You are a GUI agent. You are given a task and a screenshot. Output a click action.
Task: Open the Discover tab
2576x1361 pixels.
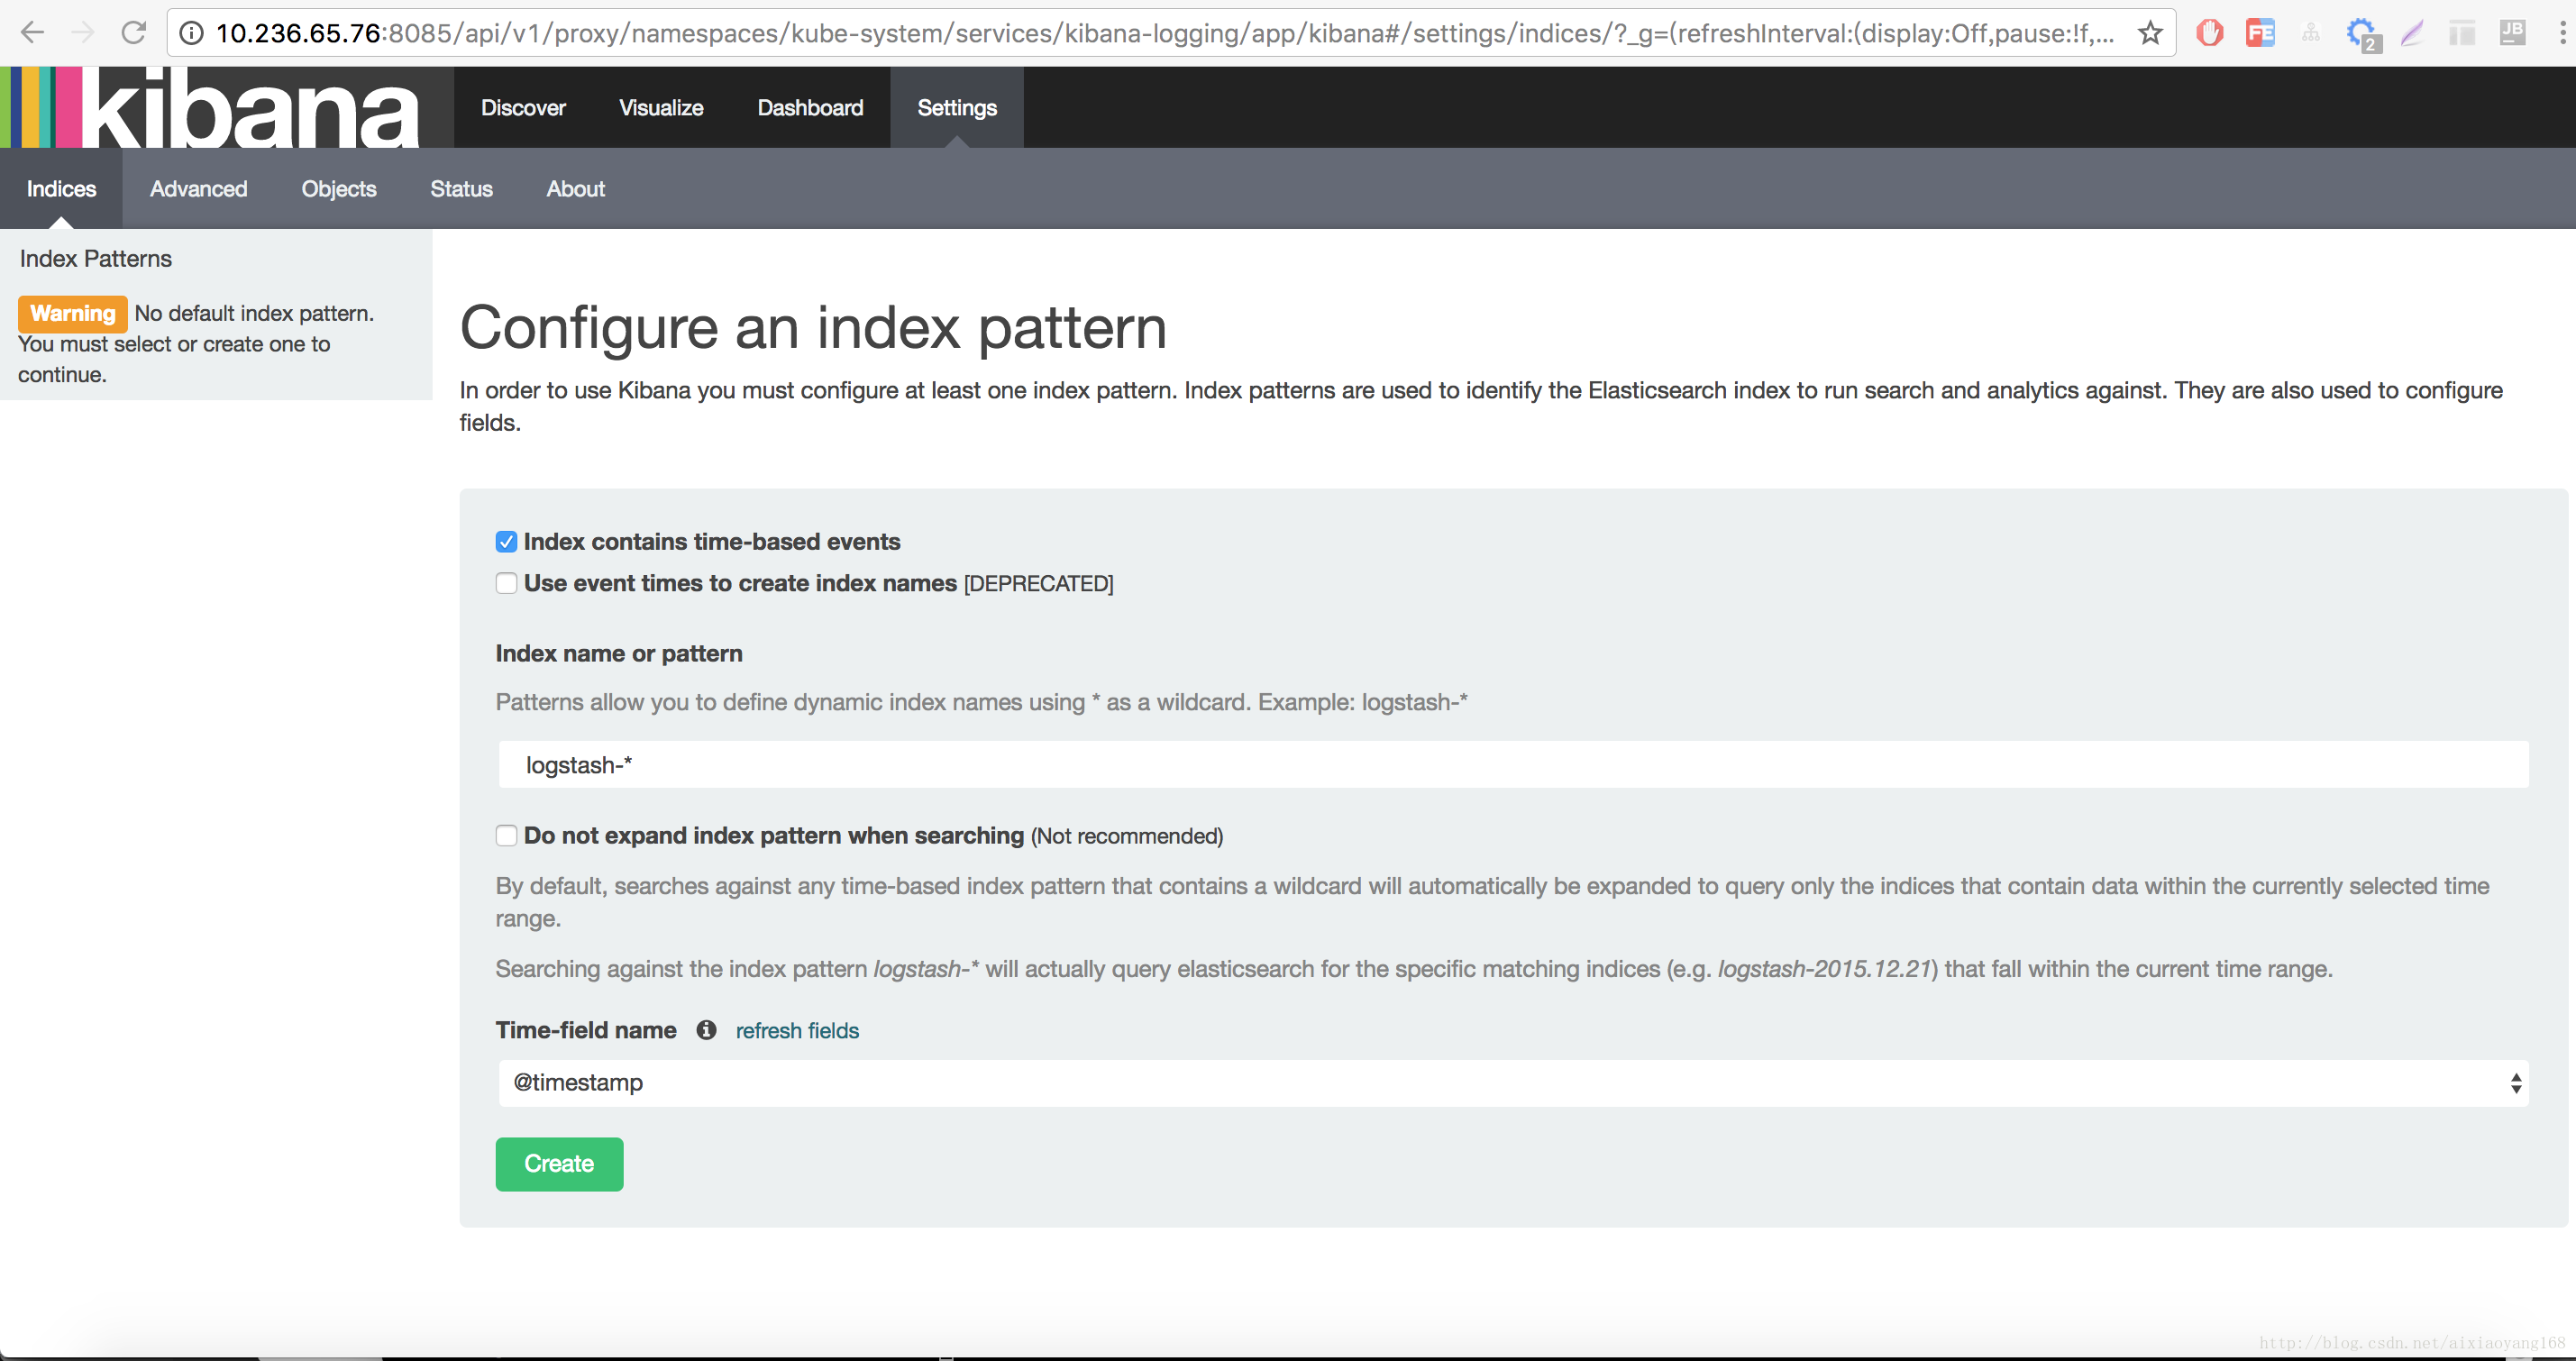pos(523,108)
